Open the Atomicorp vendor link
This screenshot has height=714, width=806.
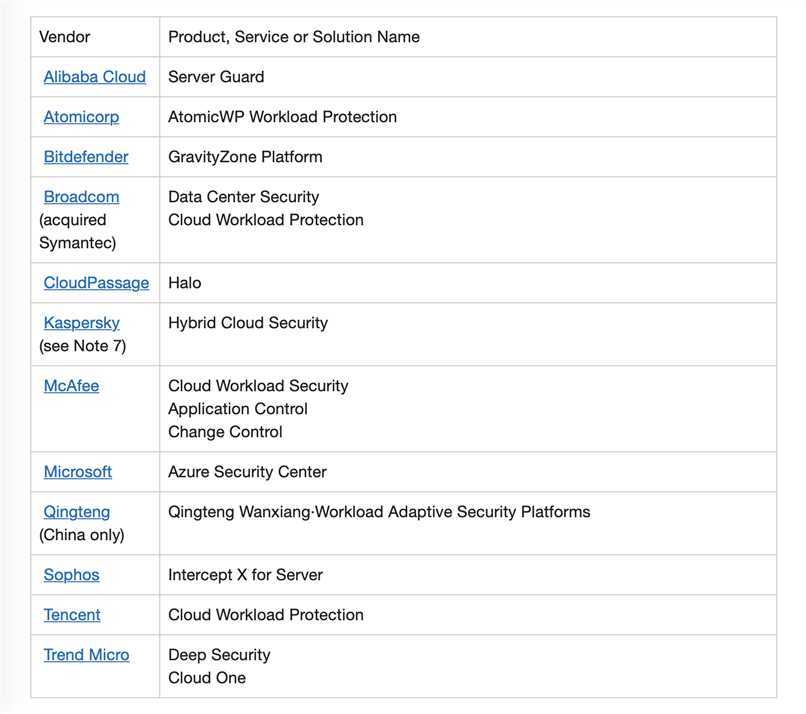tap(81, 117)
